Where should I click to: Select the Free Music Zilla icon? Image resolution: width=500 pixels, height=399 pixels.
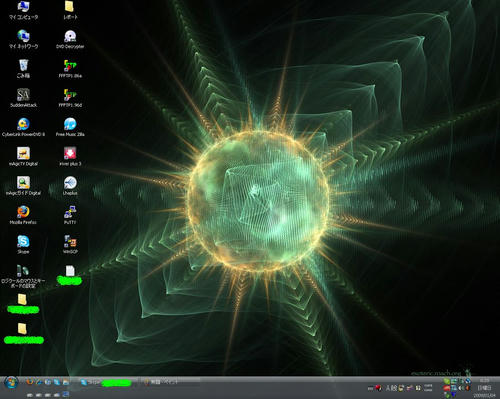click(70, 127)
